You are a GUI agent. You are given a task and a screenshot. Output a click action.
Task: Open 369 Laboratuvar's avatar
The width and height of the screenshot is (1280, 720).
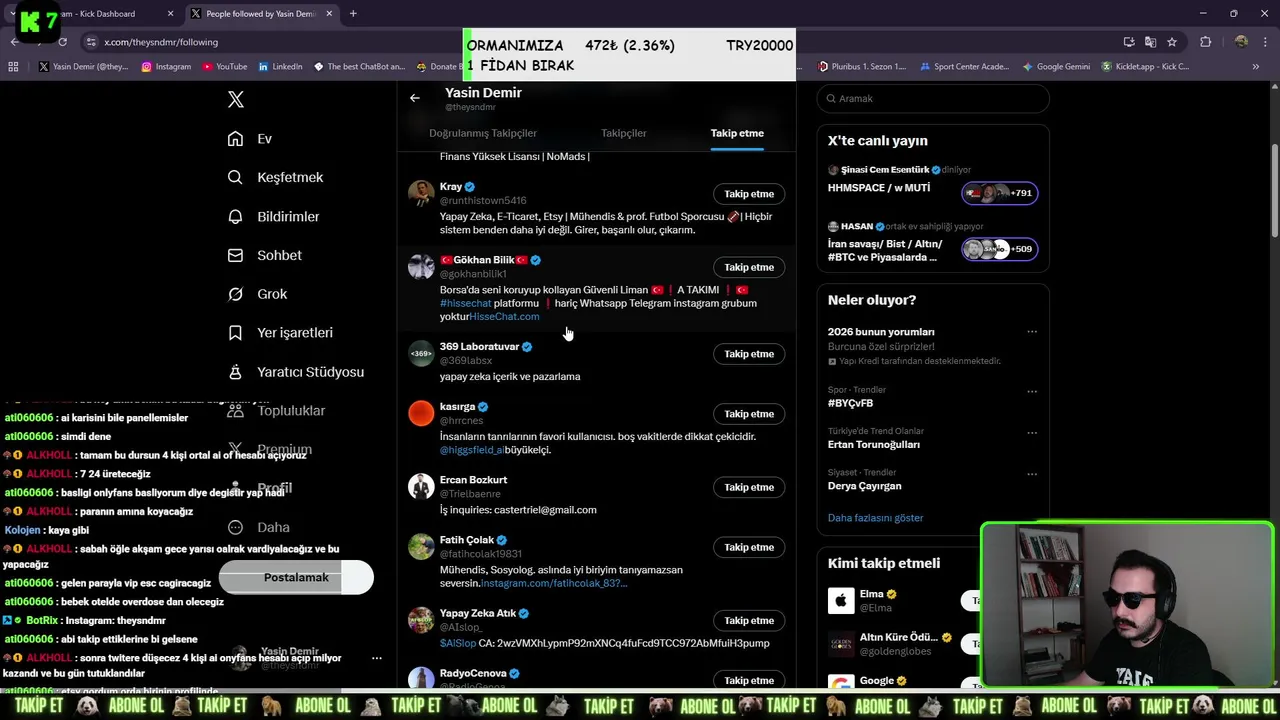click(421, 353)
